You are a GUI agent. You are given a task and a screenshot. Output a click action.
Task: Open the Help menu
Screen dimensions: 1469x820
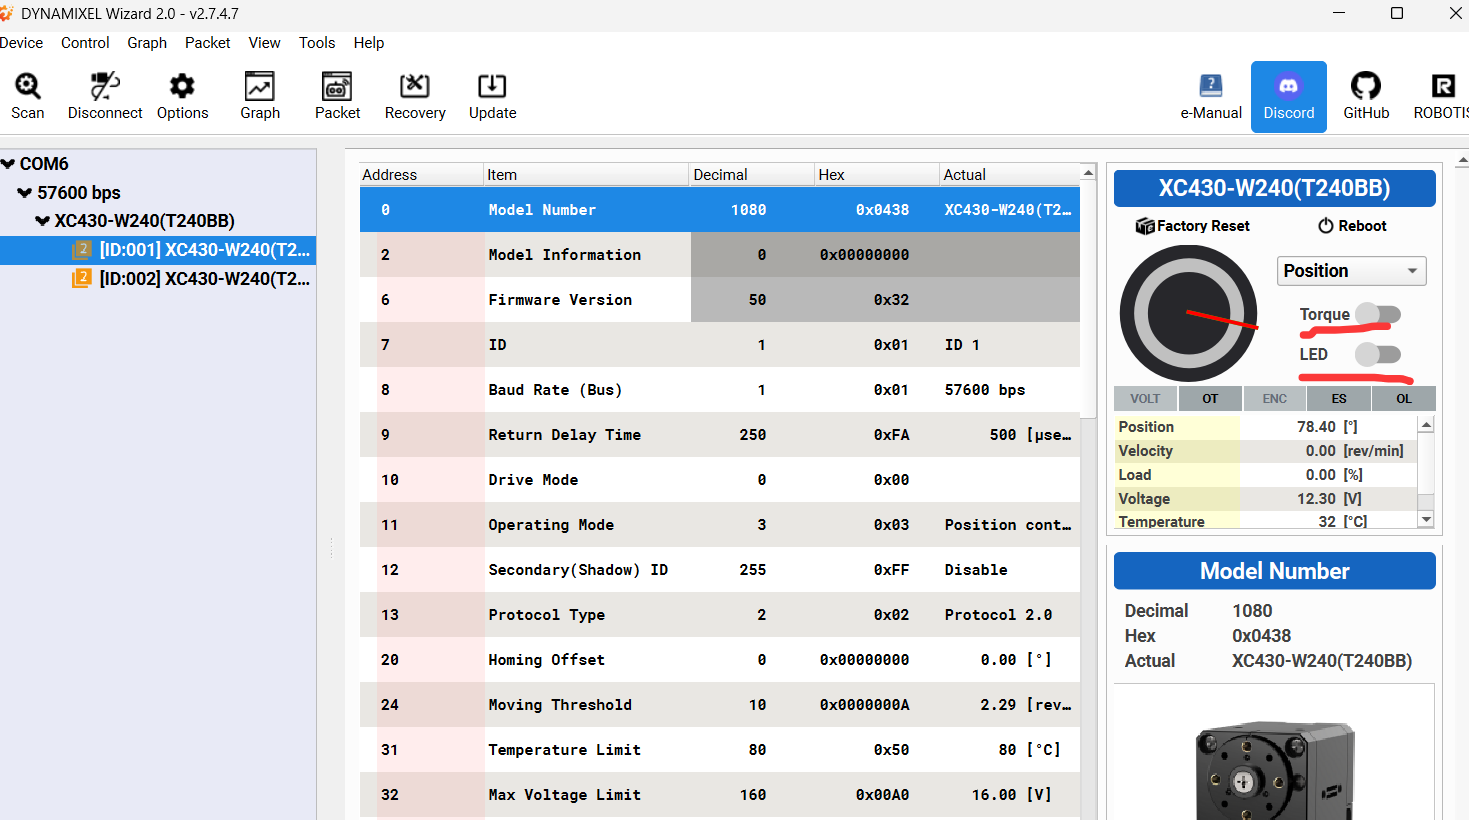tap(368, 43)
